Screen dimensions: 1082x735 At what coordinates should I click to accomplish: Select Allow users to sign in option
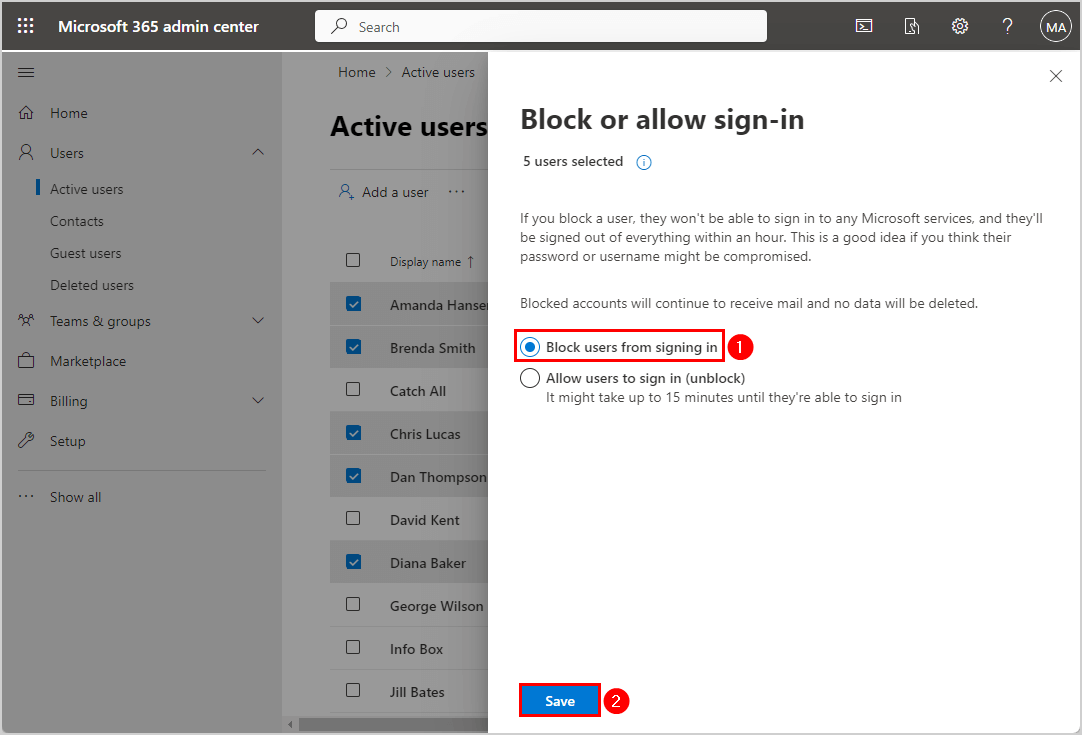530,379
